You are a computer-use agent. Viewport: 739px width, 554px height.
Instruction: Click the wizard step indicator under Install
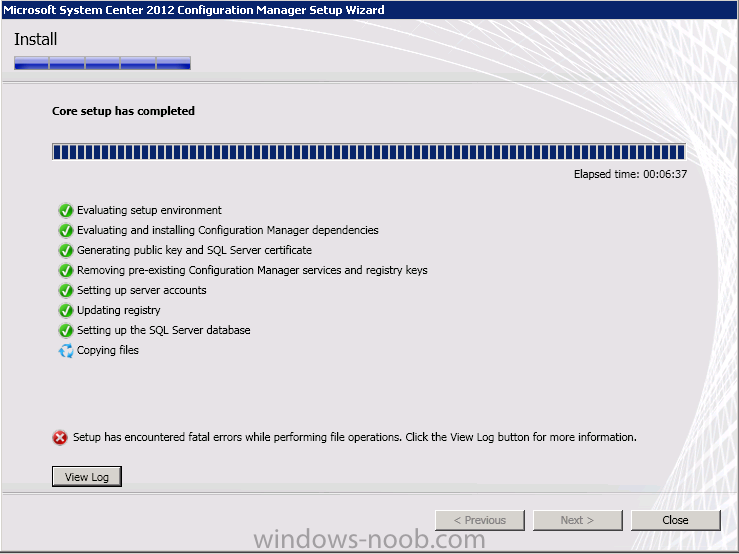click(x=102, y=63)
